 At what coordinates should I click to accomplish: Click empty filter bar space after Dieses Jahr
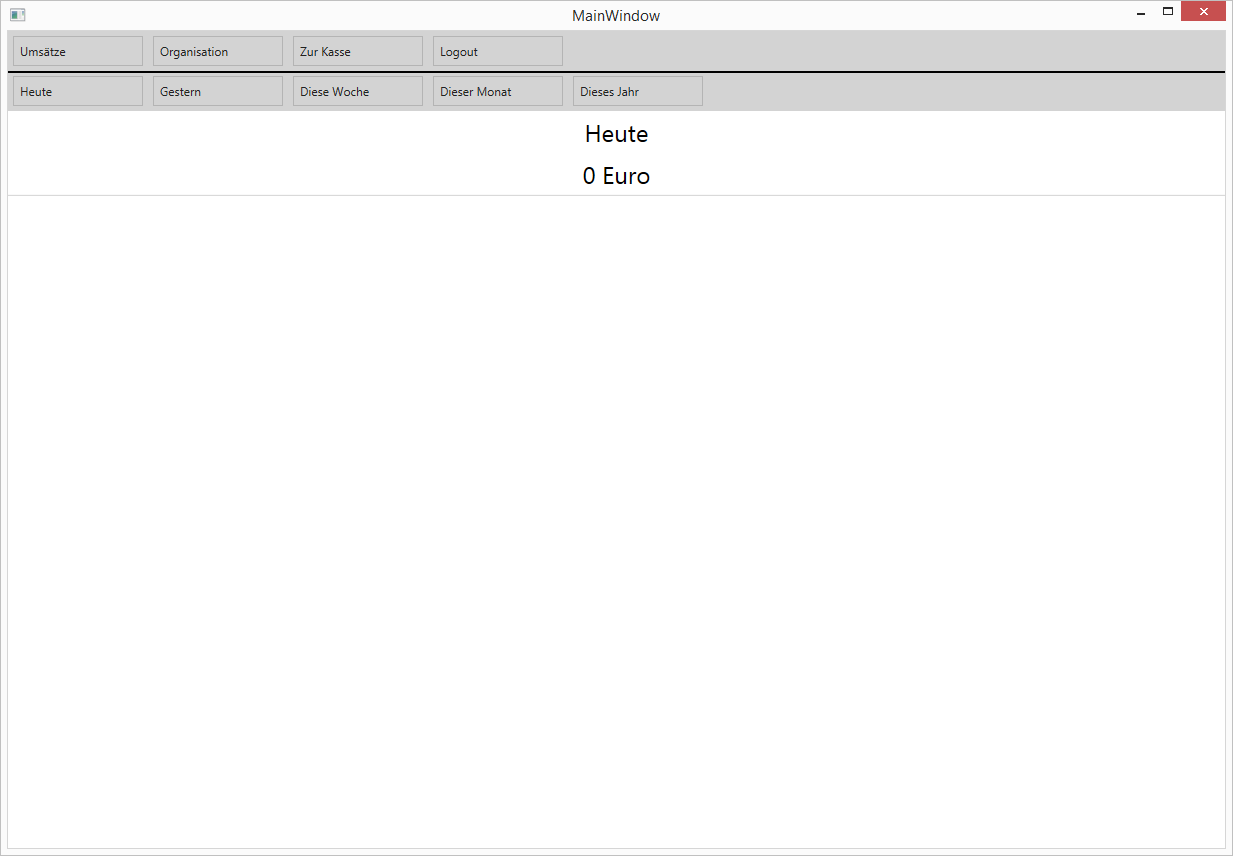click(x=960, y=91)
